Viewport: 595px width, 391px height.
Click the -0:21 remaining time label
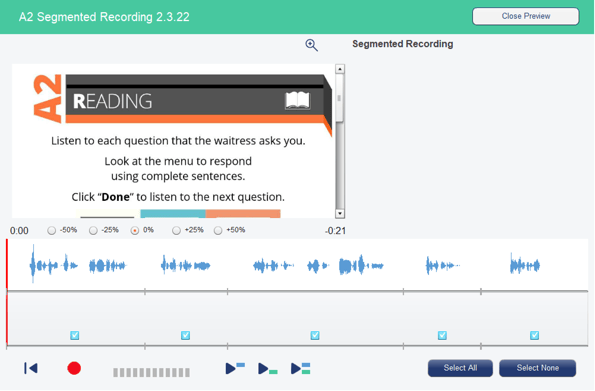[x=335, y=231]
